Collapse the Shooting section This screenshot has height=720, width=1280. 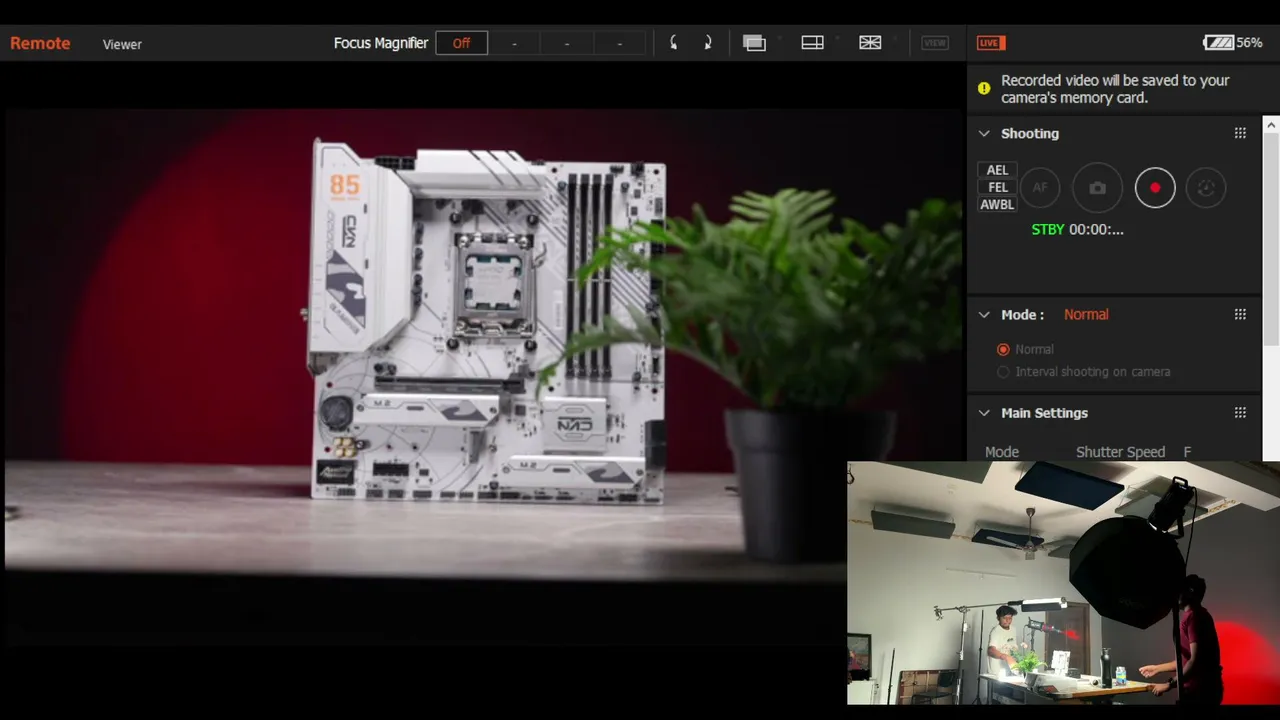point(984,133)
